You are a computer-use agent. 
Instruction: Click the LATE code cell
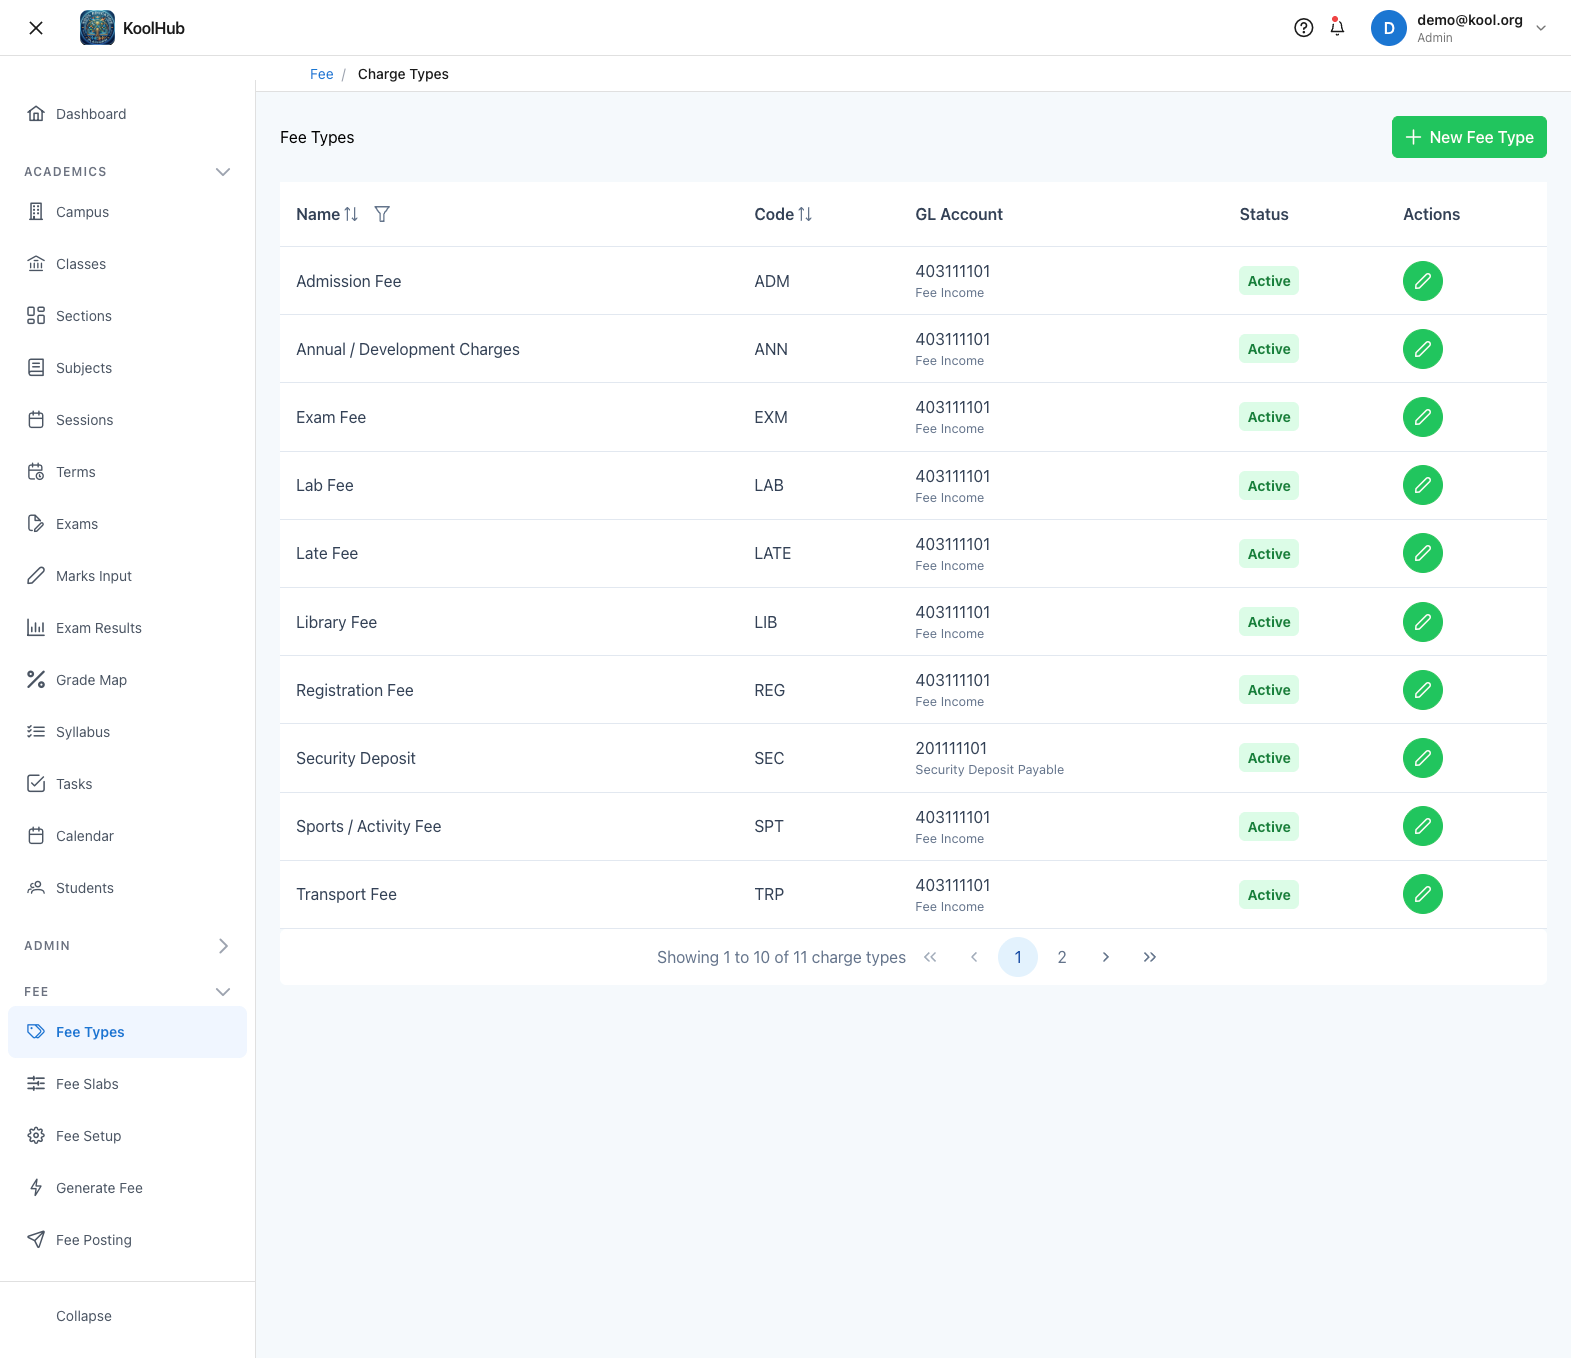click(773, 553)
